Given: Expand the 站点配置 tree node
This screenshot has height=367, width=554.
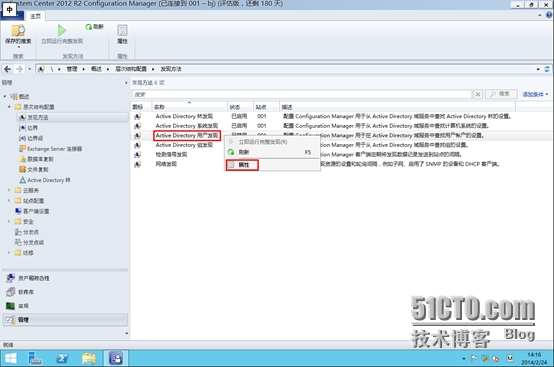Looking at the screenshot, I should pyautogui.click(x=9, y=201).
